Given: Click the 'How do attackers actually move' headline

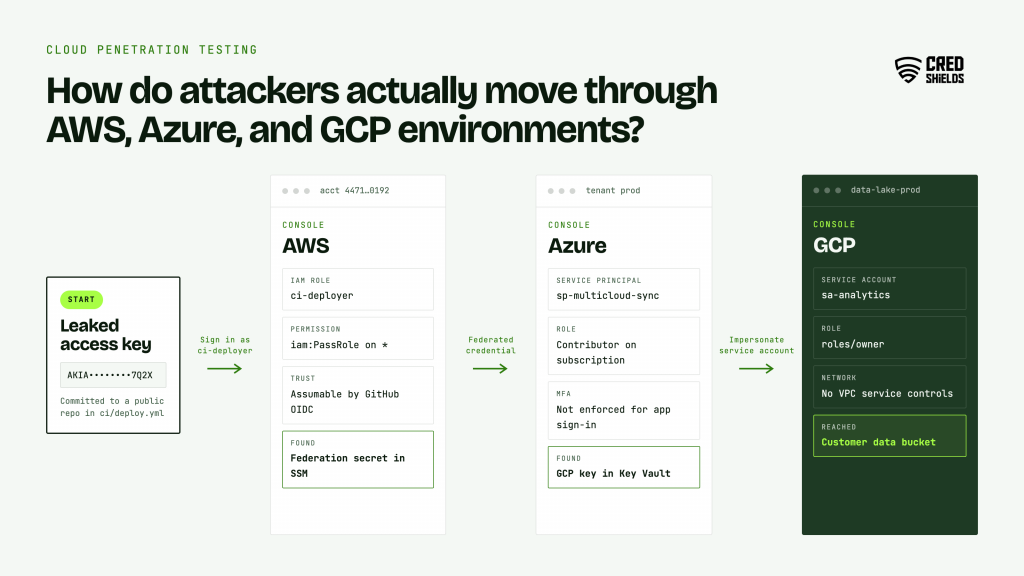Looking at the screenshot, I should click(381, 109).
